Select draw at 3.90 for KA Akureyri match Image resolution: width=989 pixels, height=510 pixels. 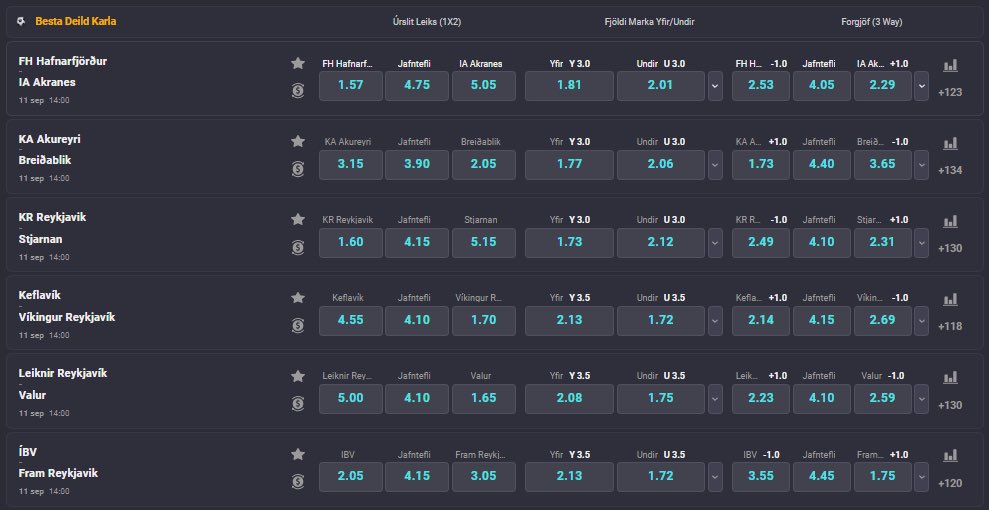point(417,165)
